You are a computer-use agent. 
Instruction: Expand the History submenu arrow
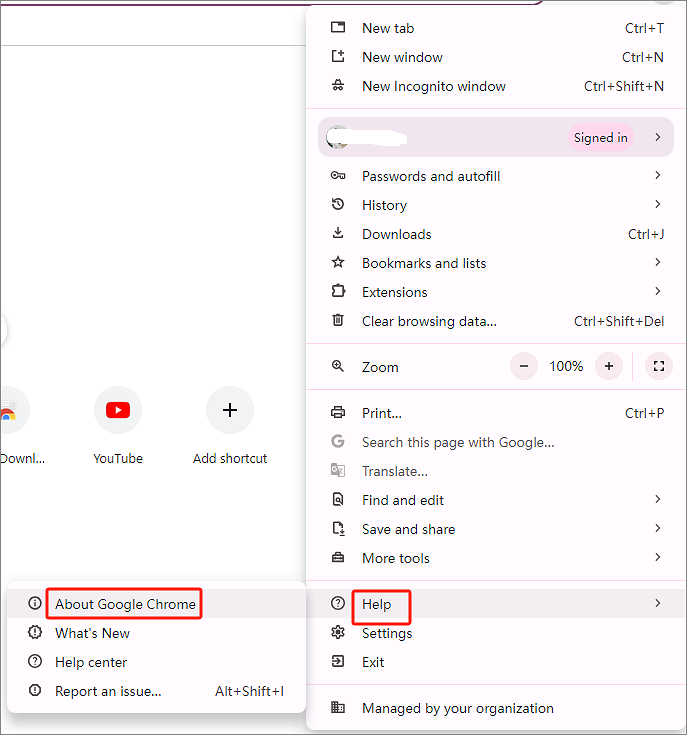657,204
